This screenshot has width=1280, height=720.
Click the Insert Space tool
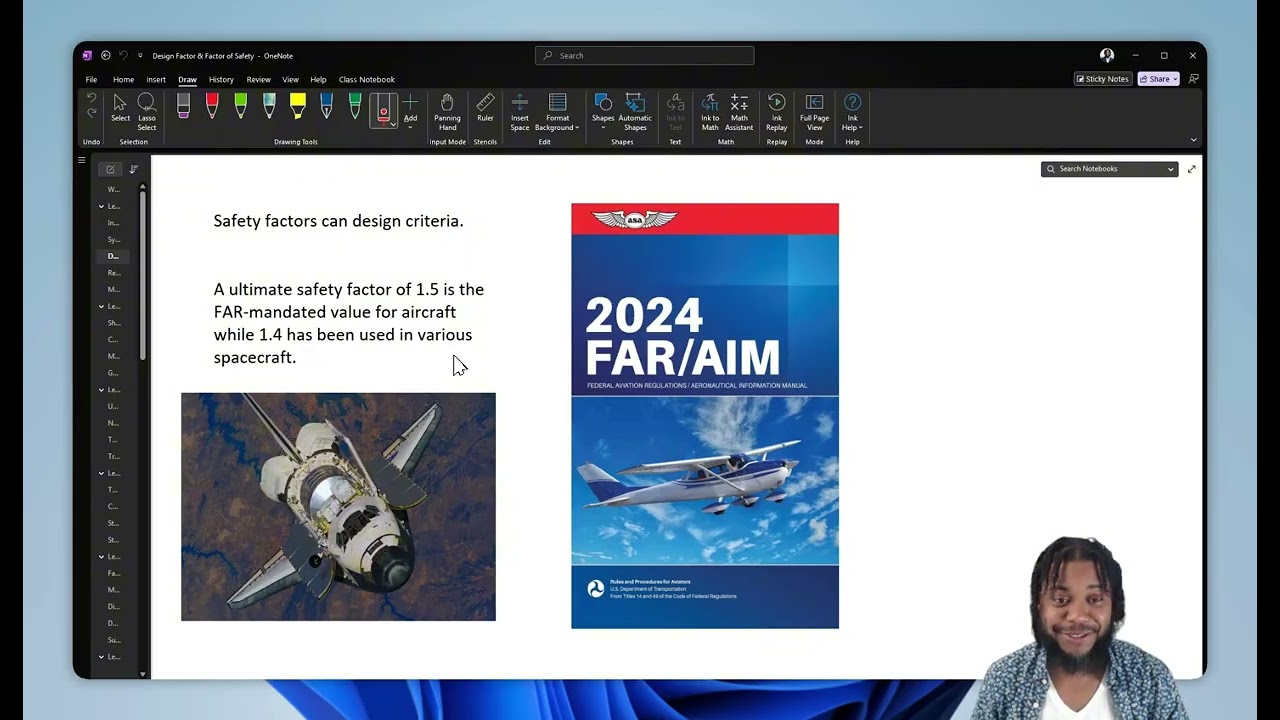520,111
